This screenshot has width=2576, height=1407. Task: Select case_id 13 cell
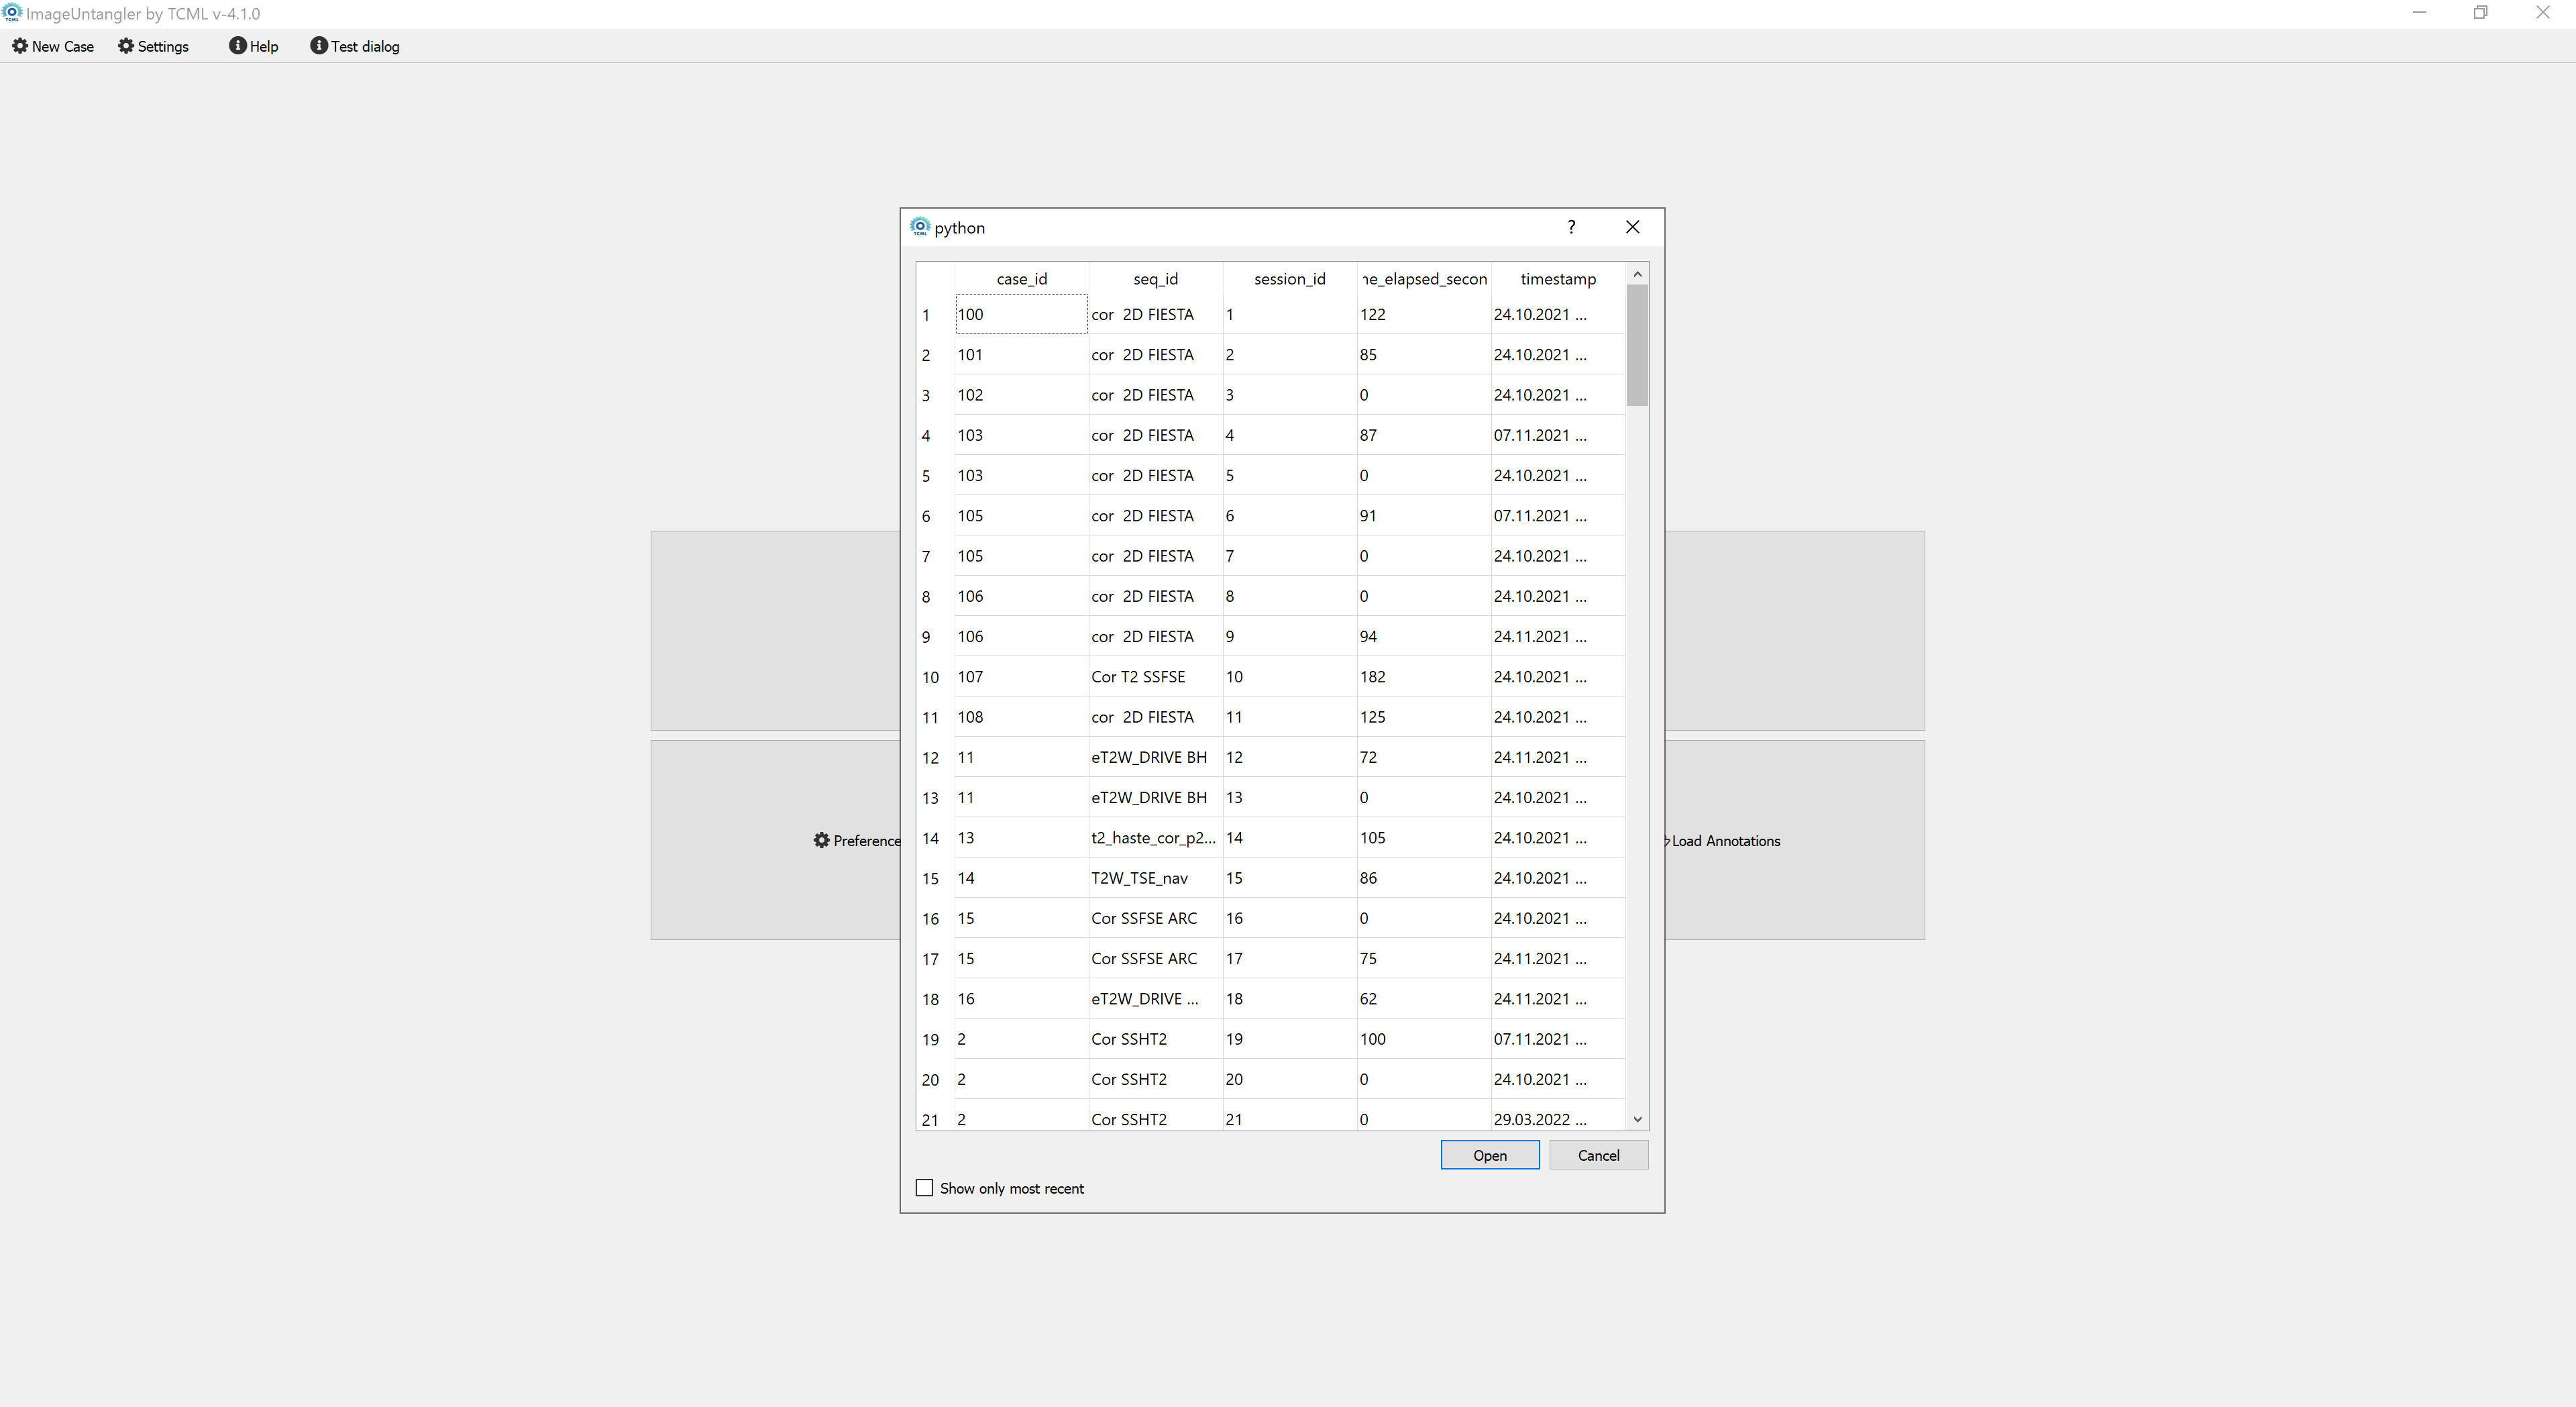[1022, 838]
